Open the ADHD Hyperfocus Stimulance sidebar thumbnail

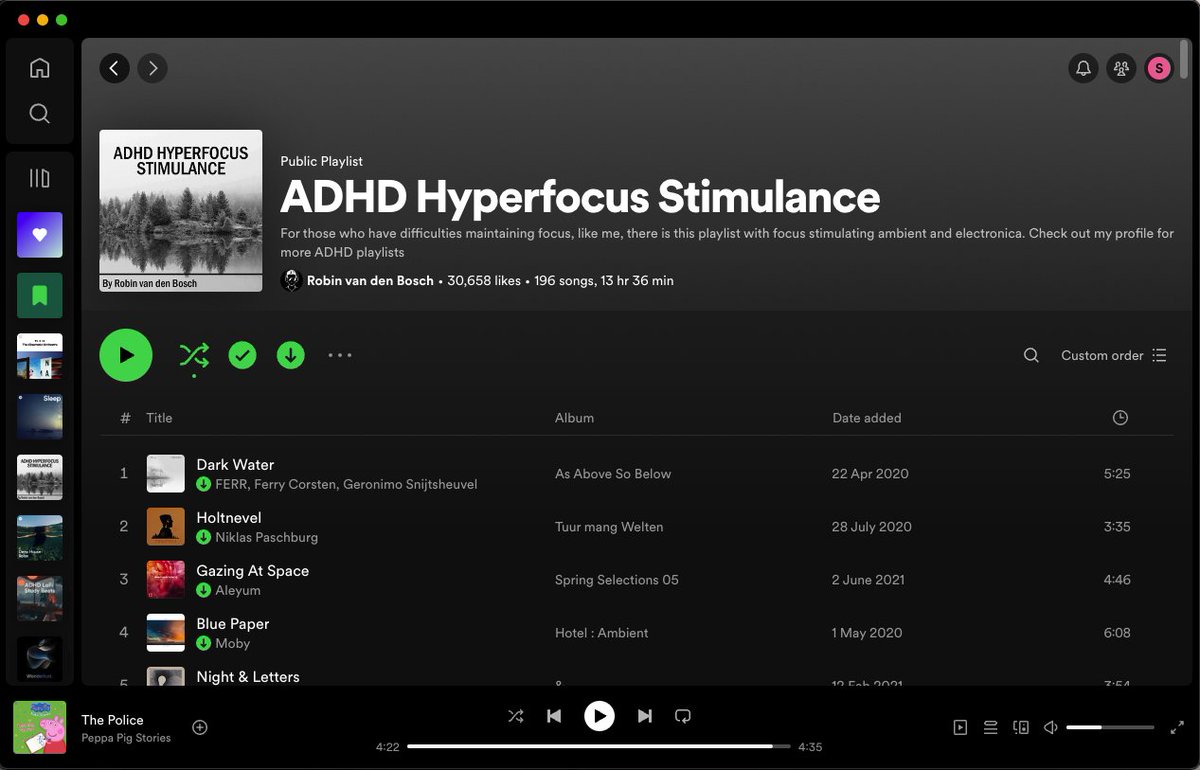click(x=40, y=477)
